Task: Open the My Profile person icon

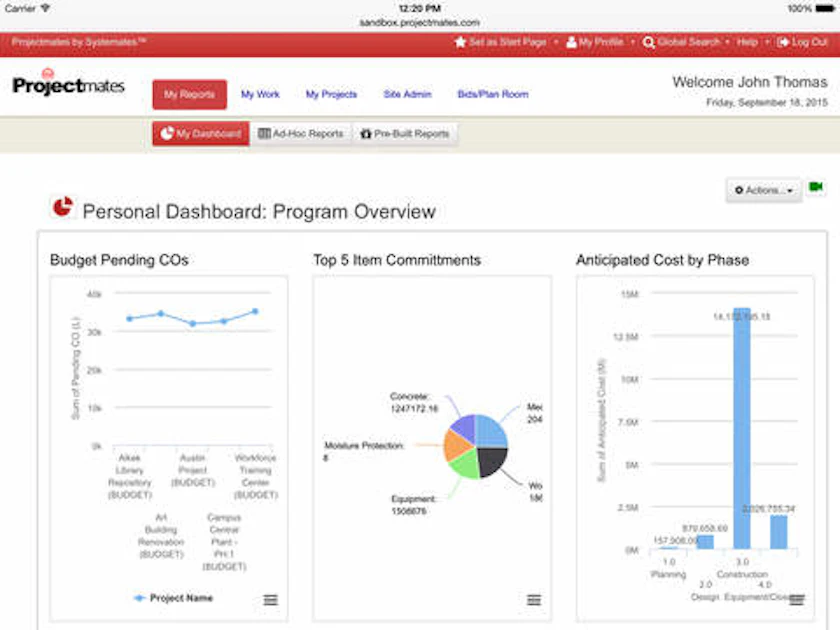Action: click(572, 42)
